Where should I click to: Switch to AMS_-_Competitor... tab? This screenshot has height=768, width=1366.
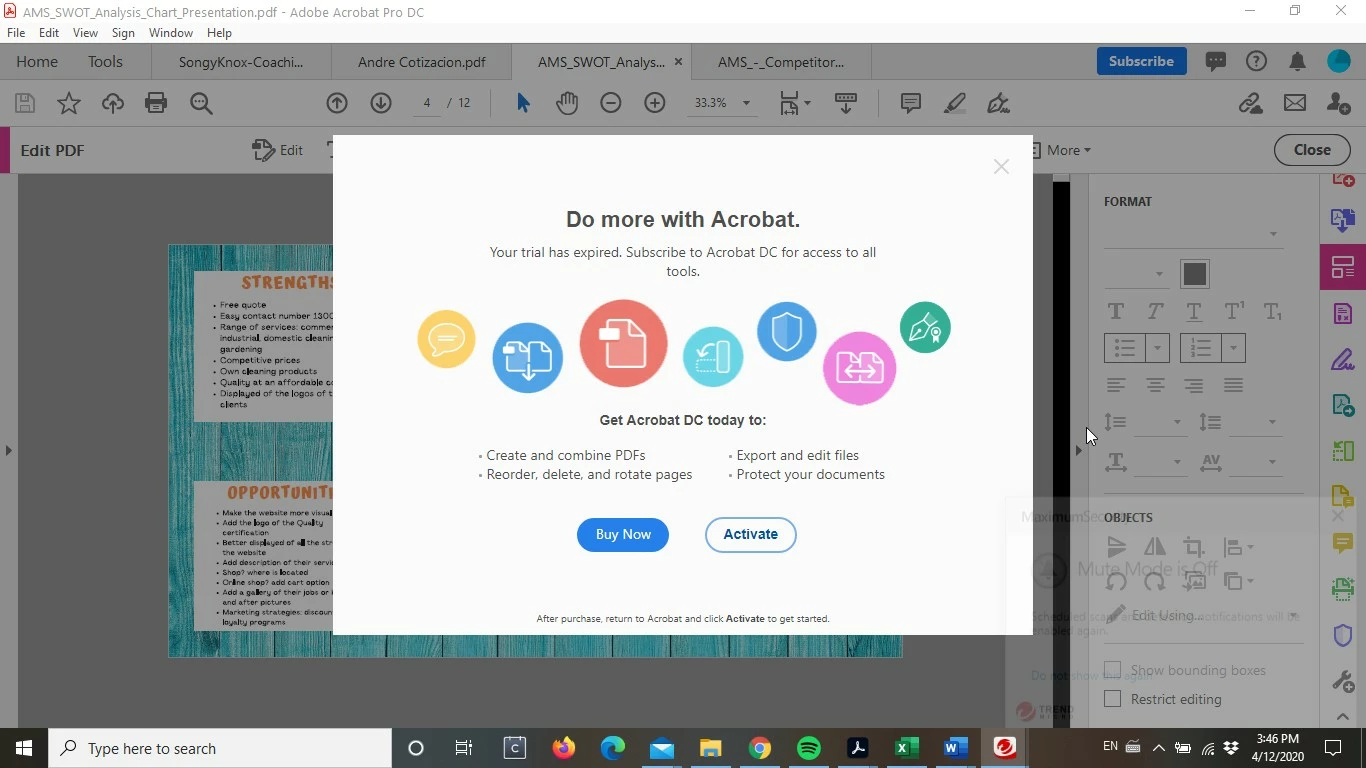click(781, 62)
